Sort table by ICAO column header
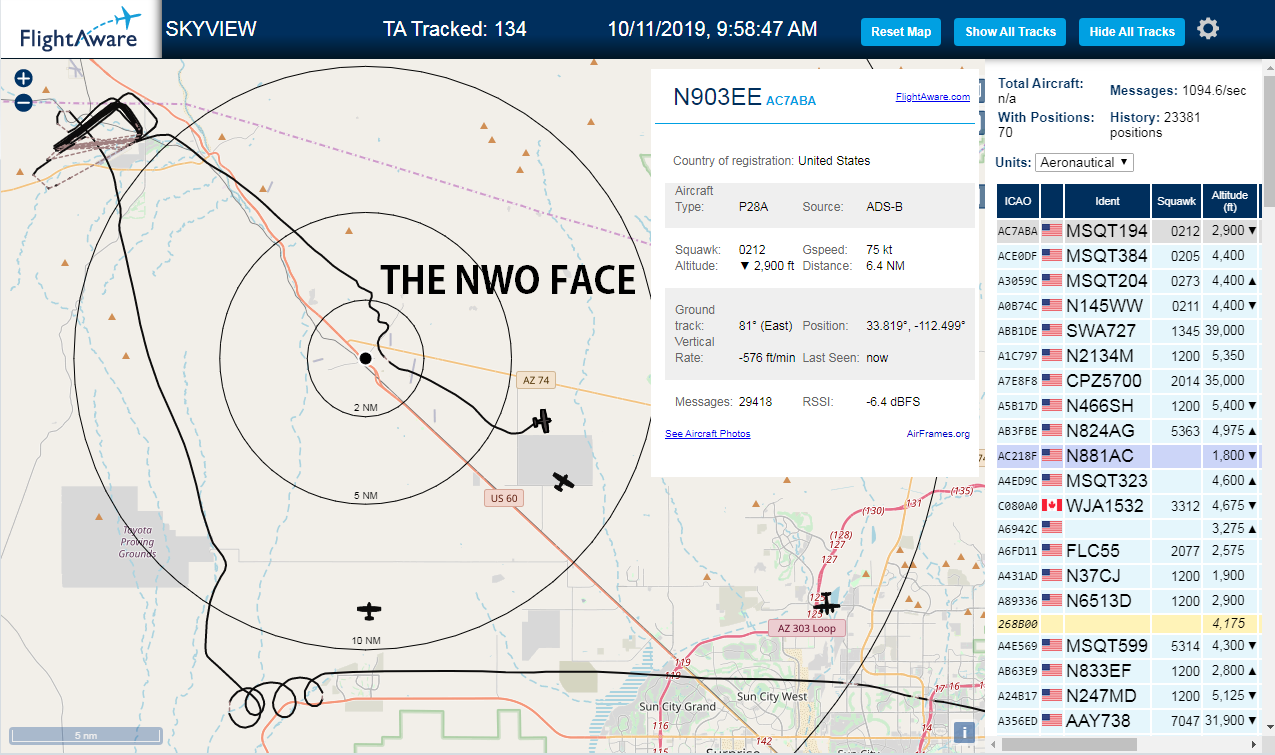 1017,200
